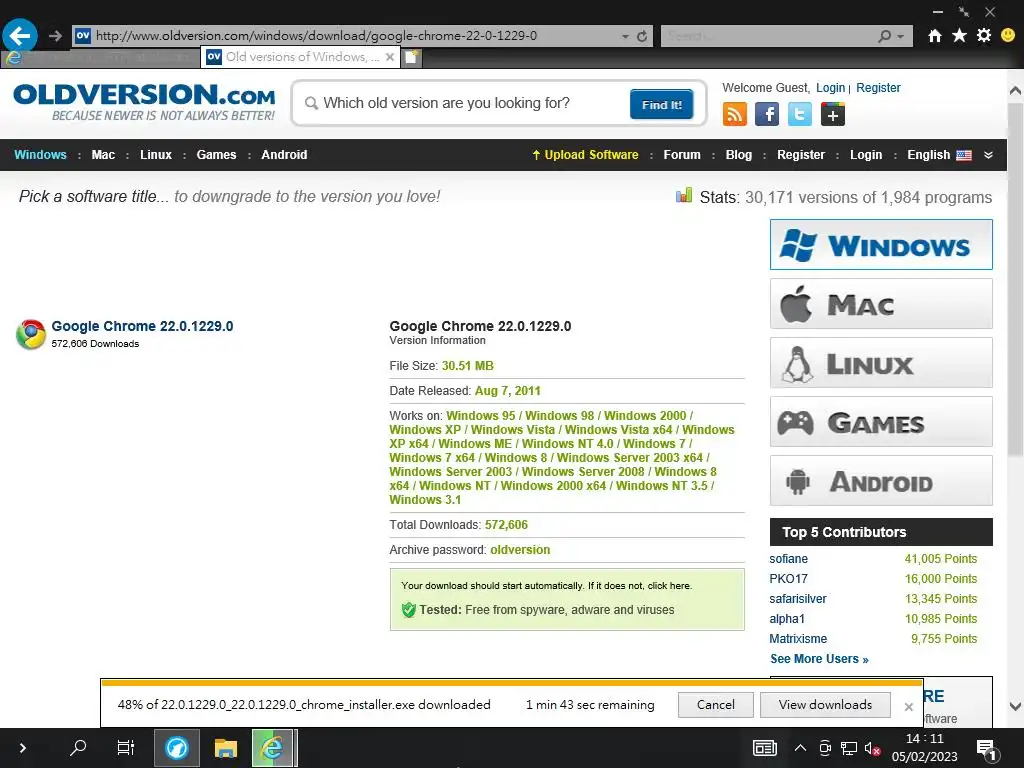Open the notification center icon
Viewport: 1024px width, 768px height.
coord(986,749)
